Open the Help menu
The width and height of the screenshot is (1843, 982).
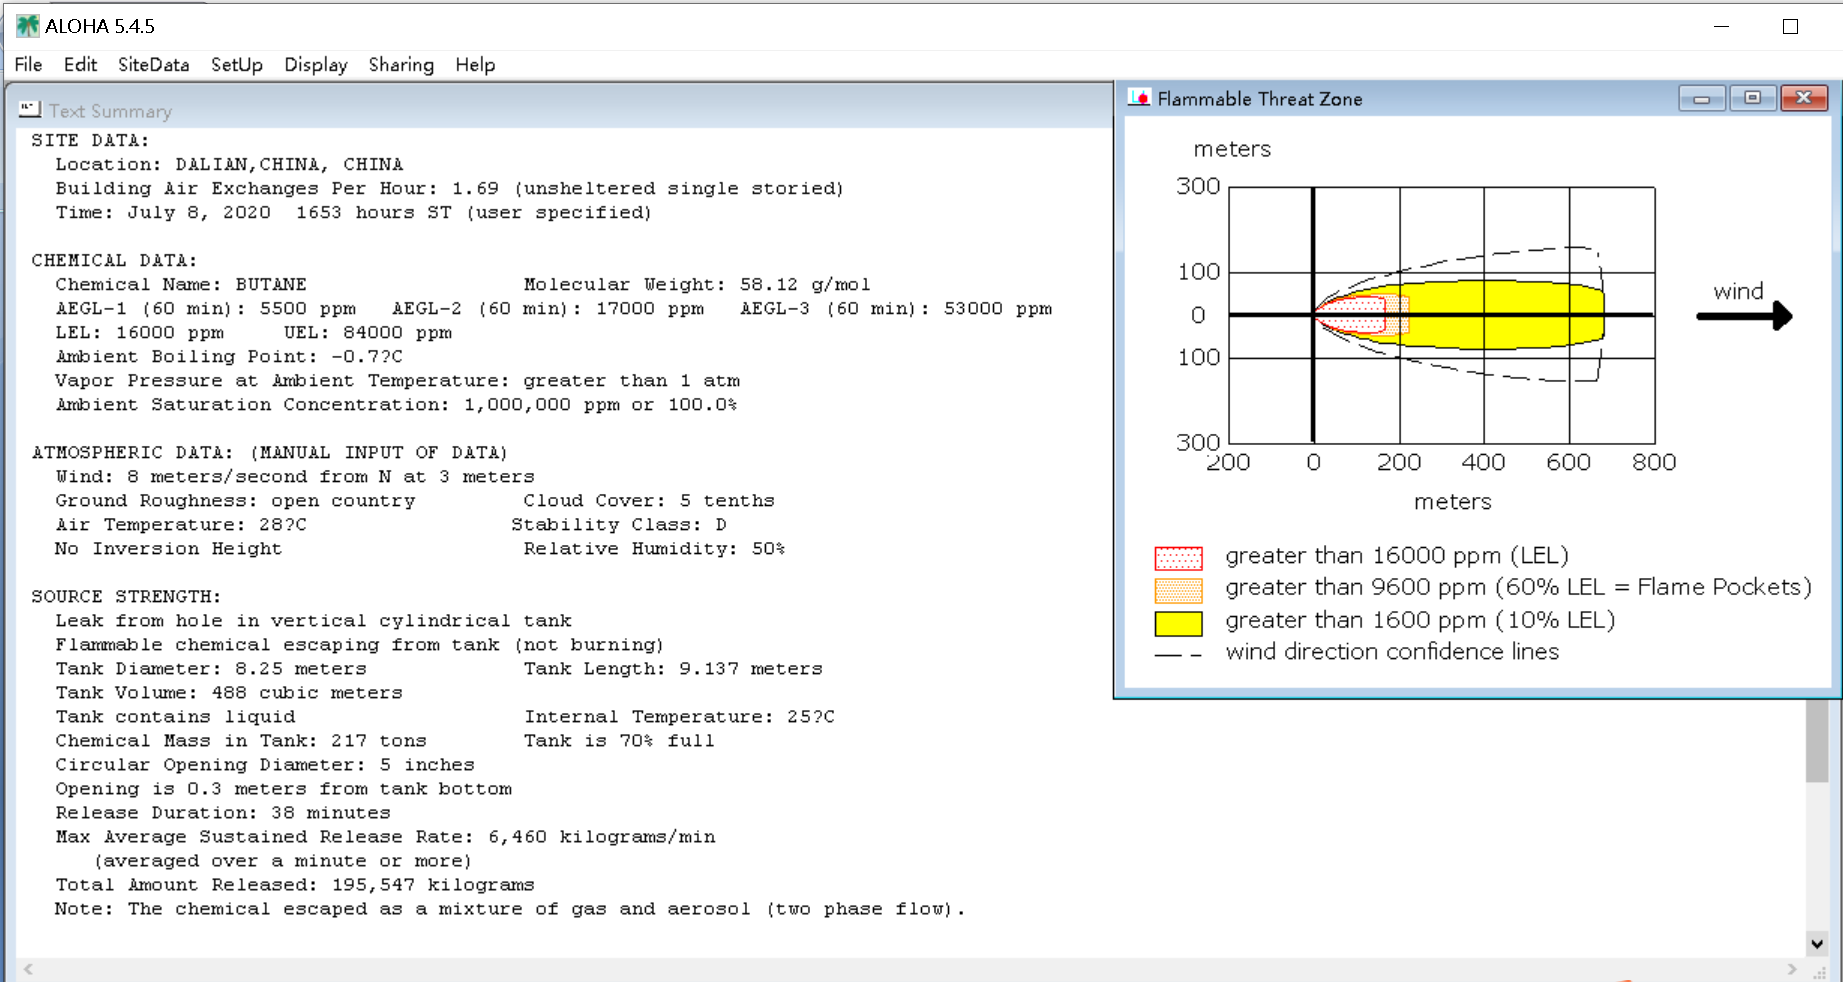pyautogui.click(x=475, y=65)
